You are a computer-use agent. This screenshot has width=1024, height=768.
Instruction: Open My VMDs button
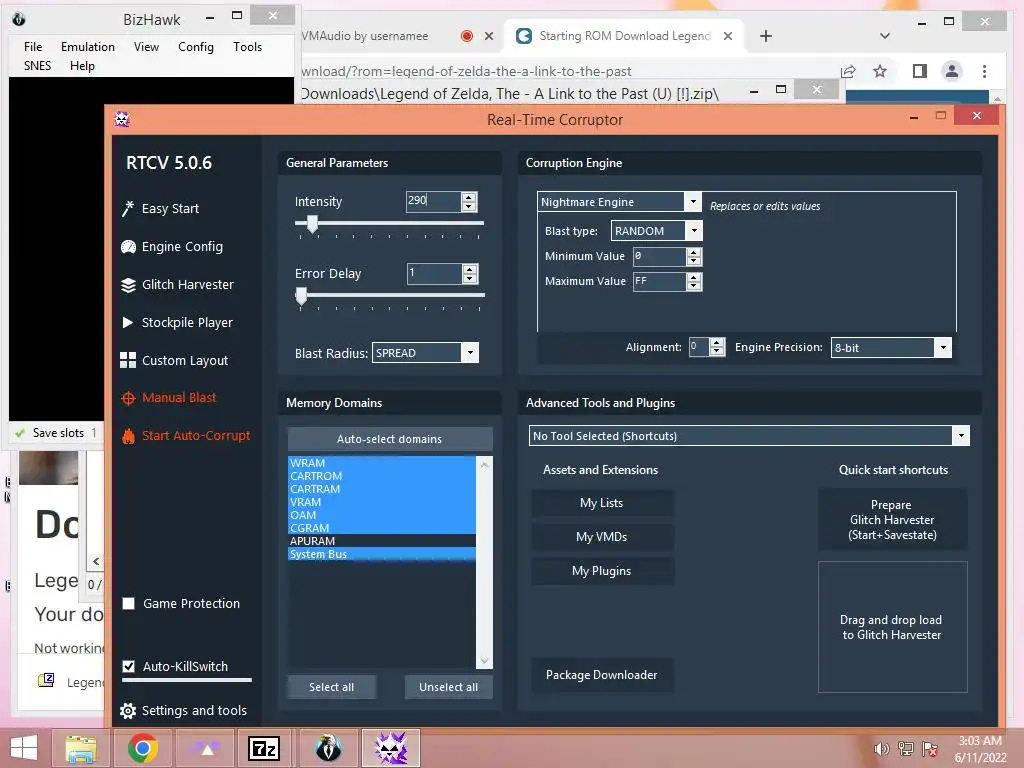601,537
